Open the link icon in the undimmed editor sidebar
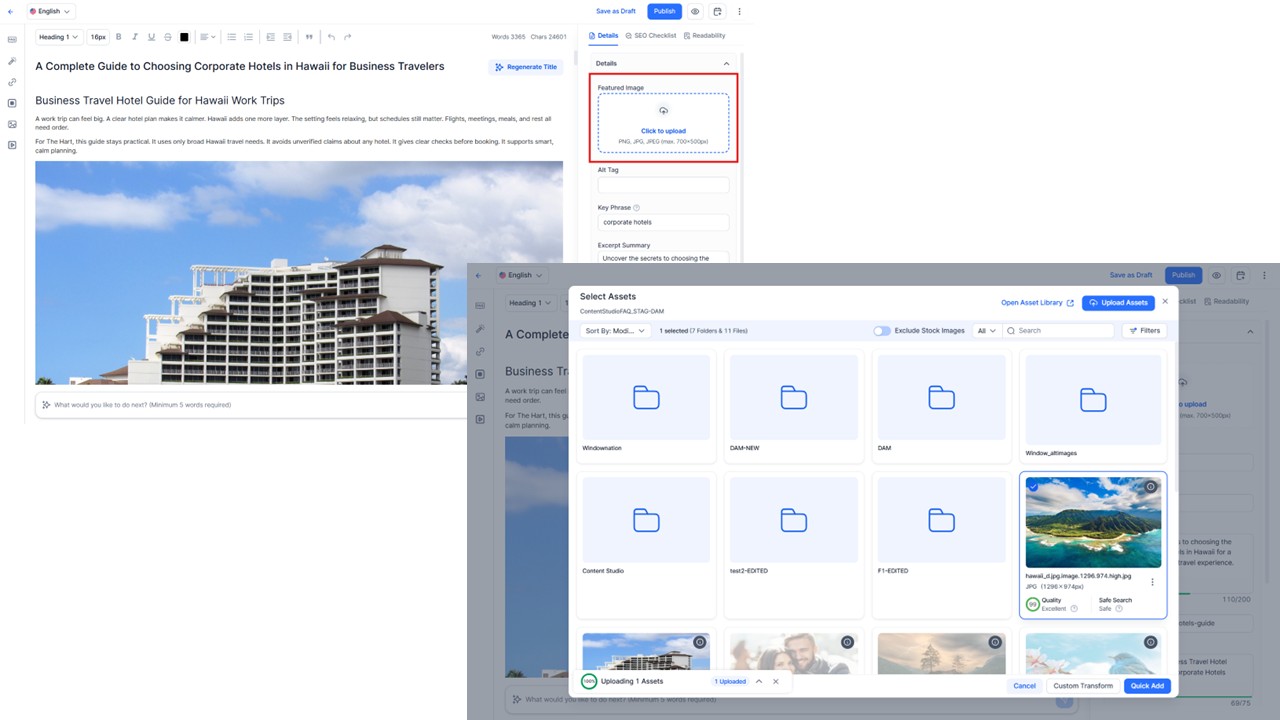The image size is (1280, 720). coord(12,82)
